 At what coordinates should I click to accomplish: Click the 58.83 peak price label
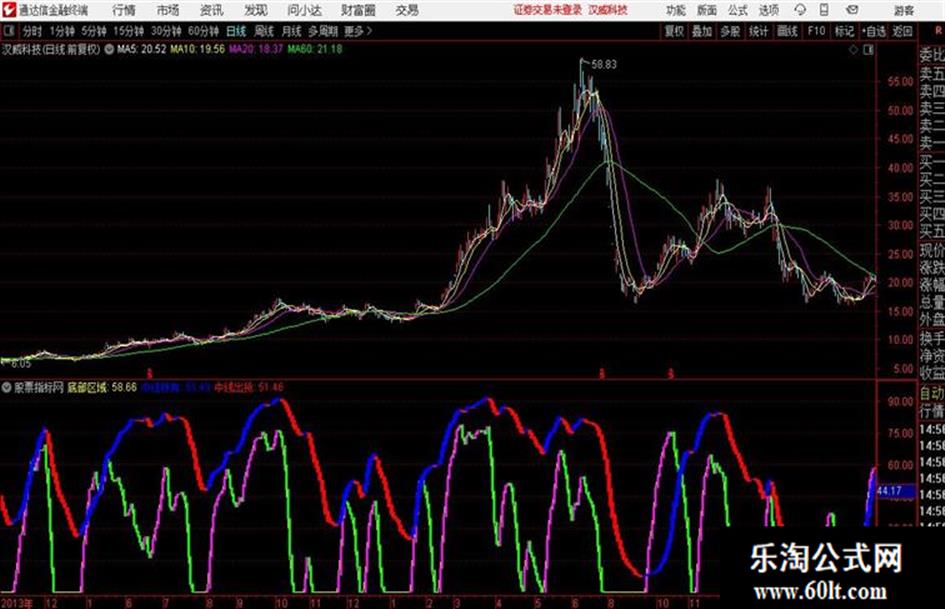(x=604, y=64)
